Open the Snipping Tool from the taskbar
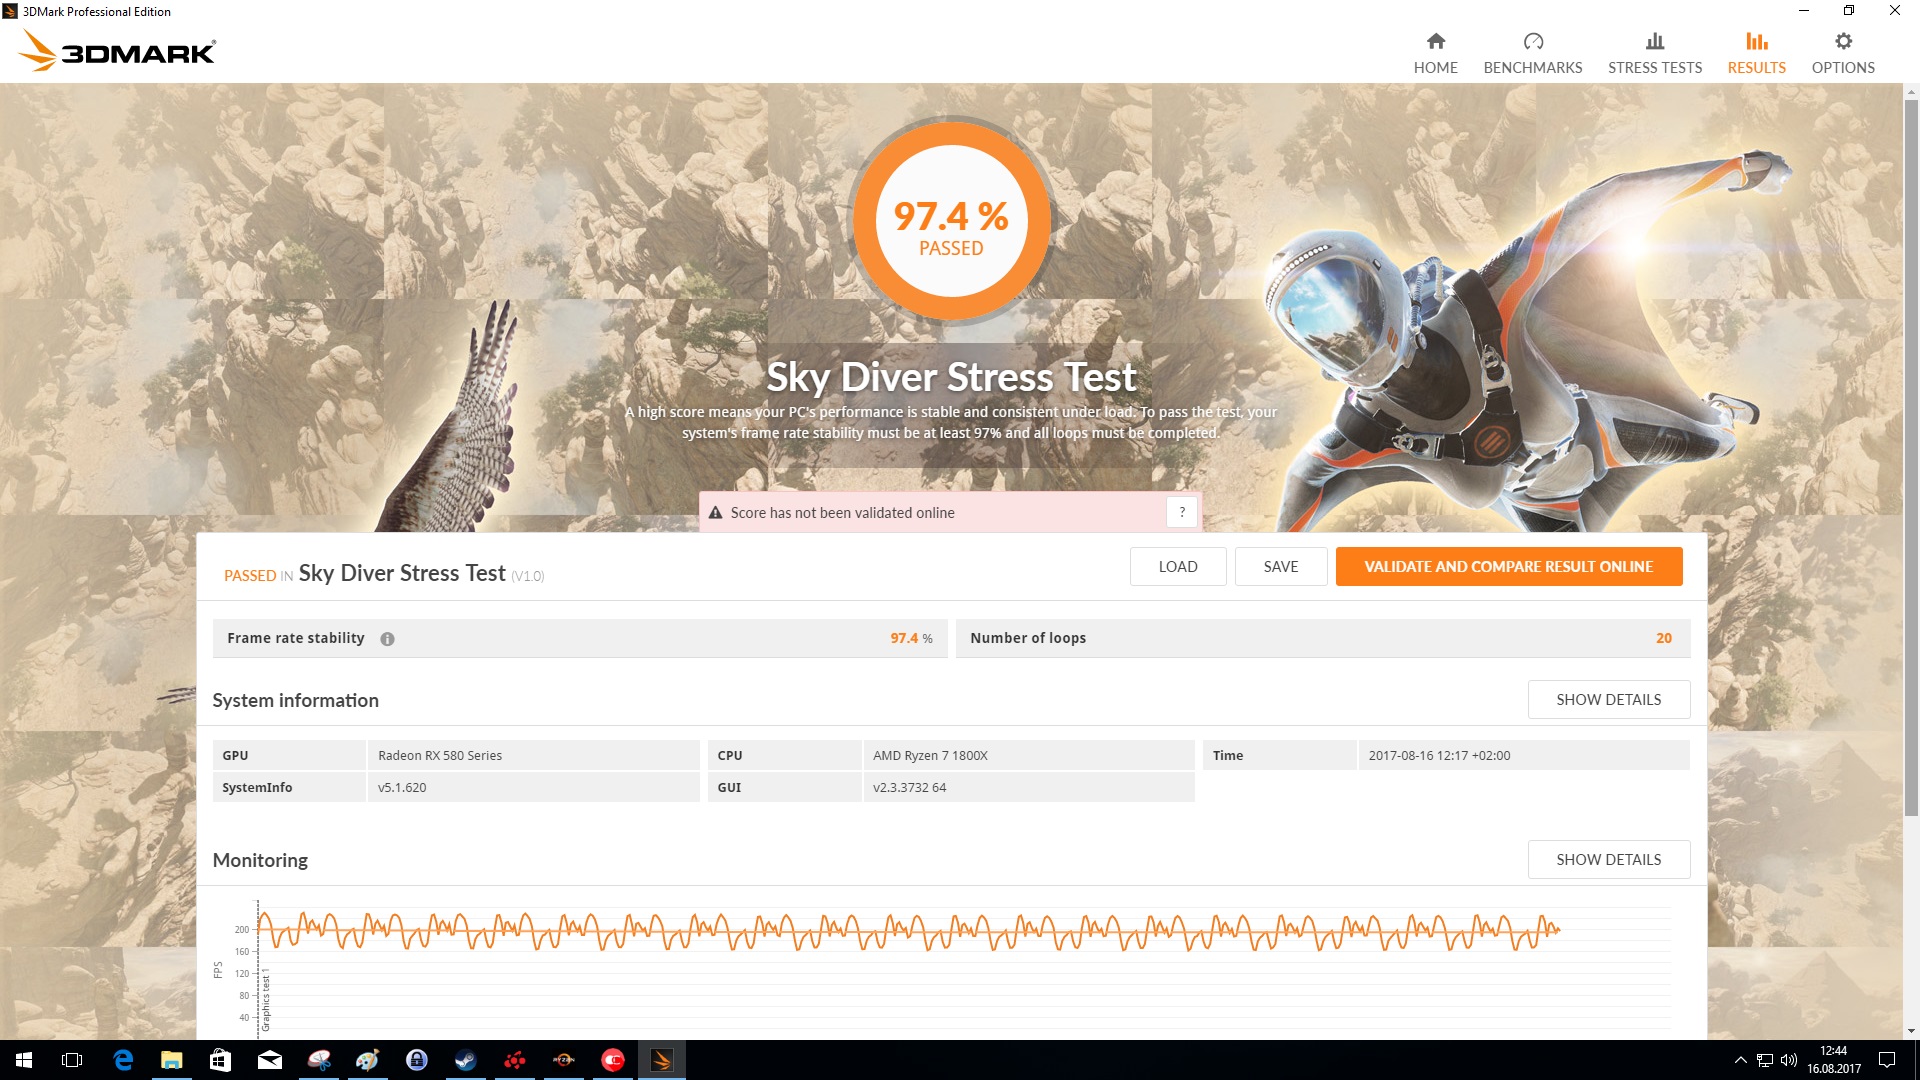1920x1080 pixels. [x=319, y=1060]
